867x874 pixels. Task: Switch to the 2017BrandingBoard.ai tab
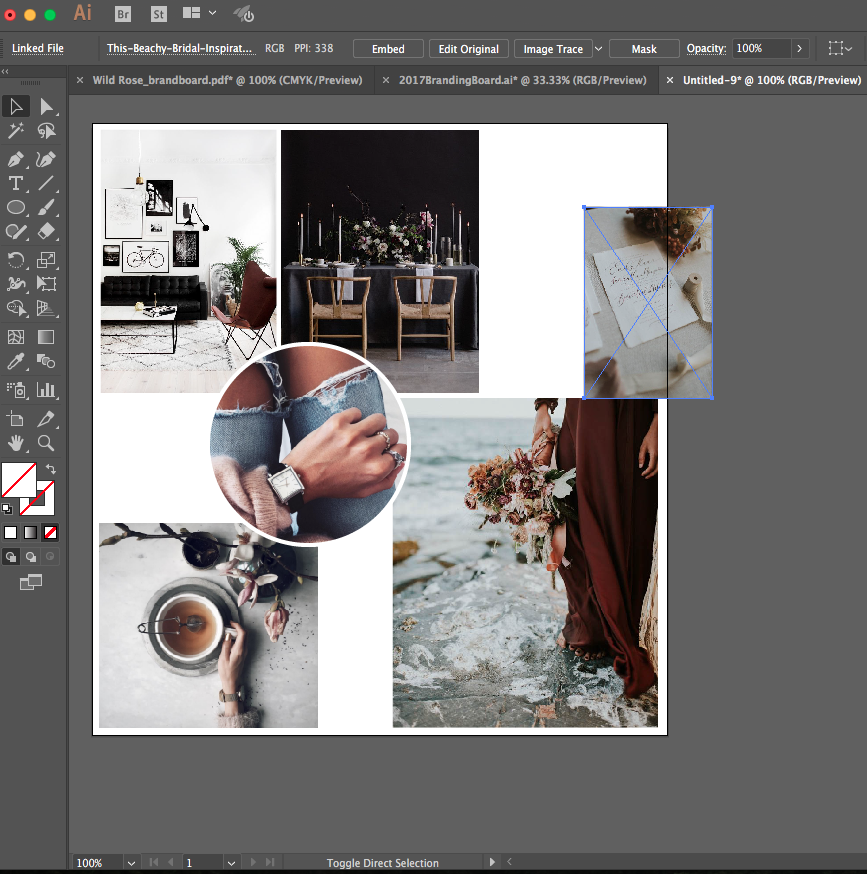522,80
